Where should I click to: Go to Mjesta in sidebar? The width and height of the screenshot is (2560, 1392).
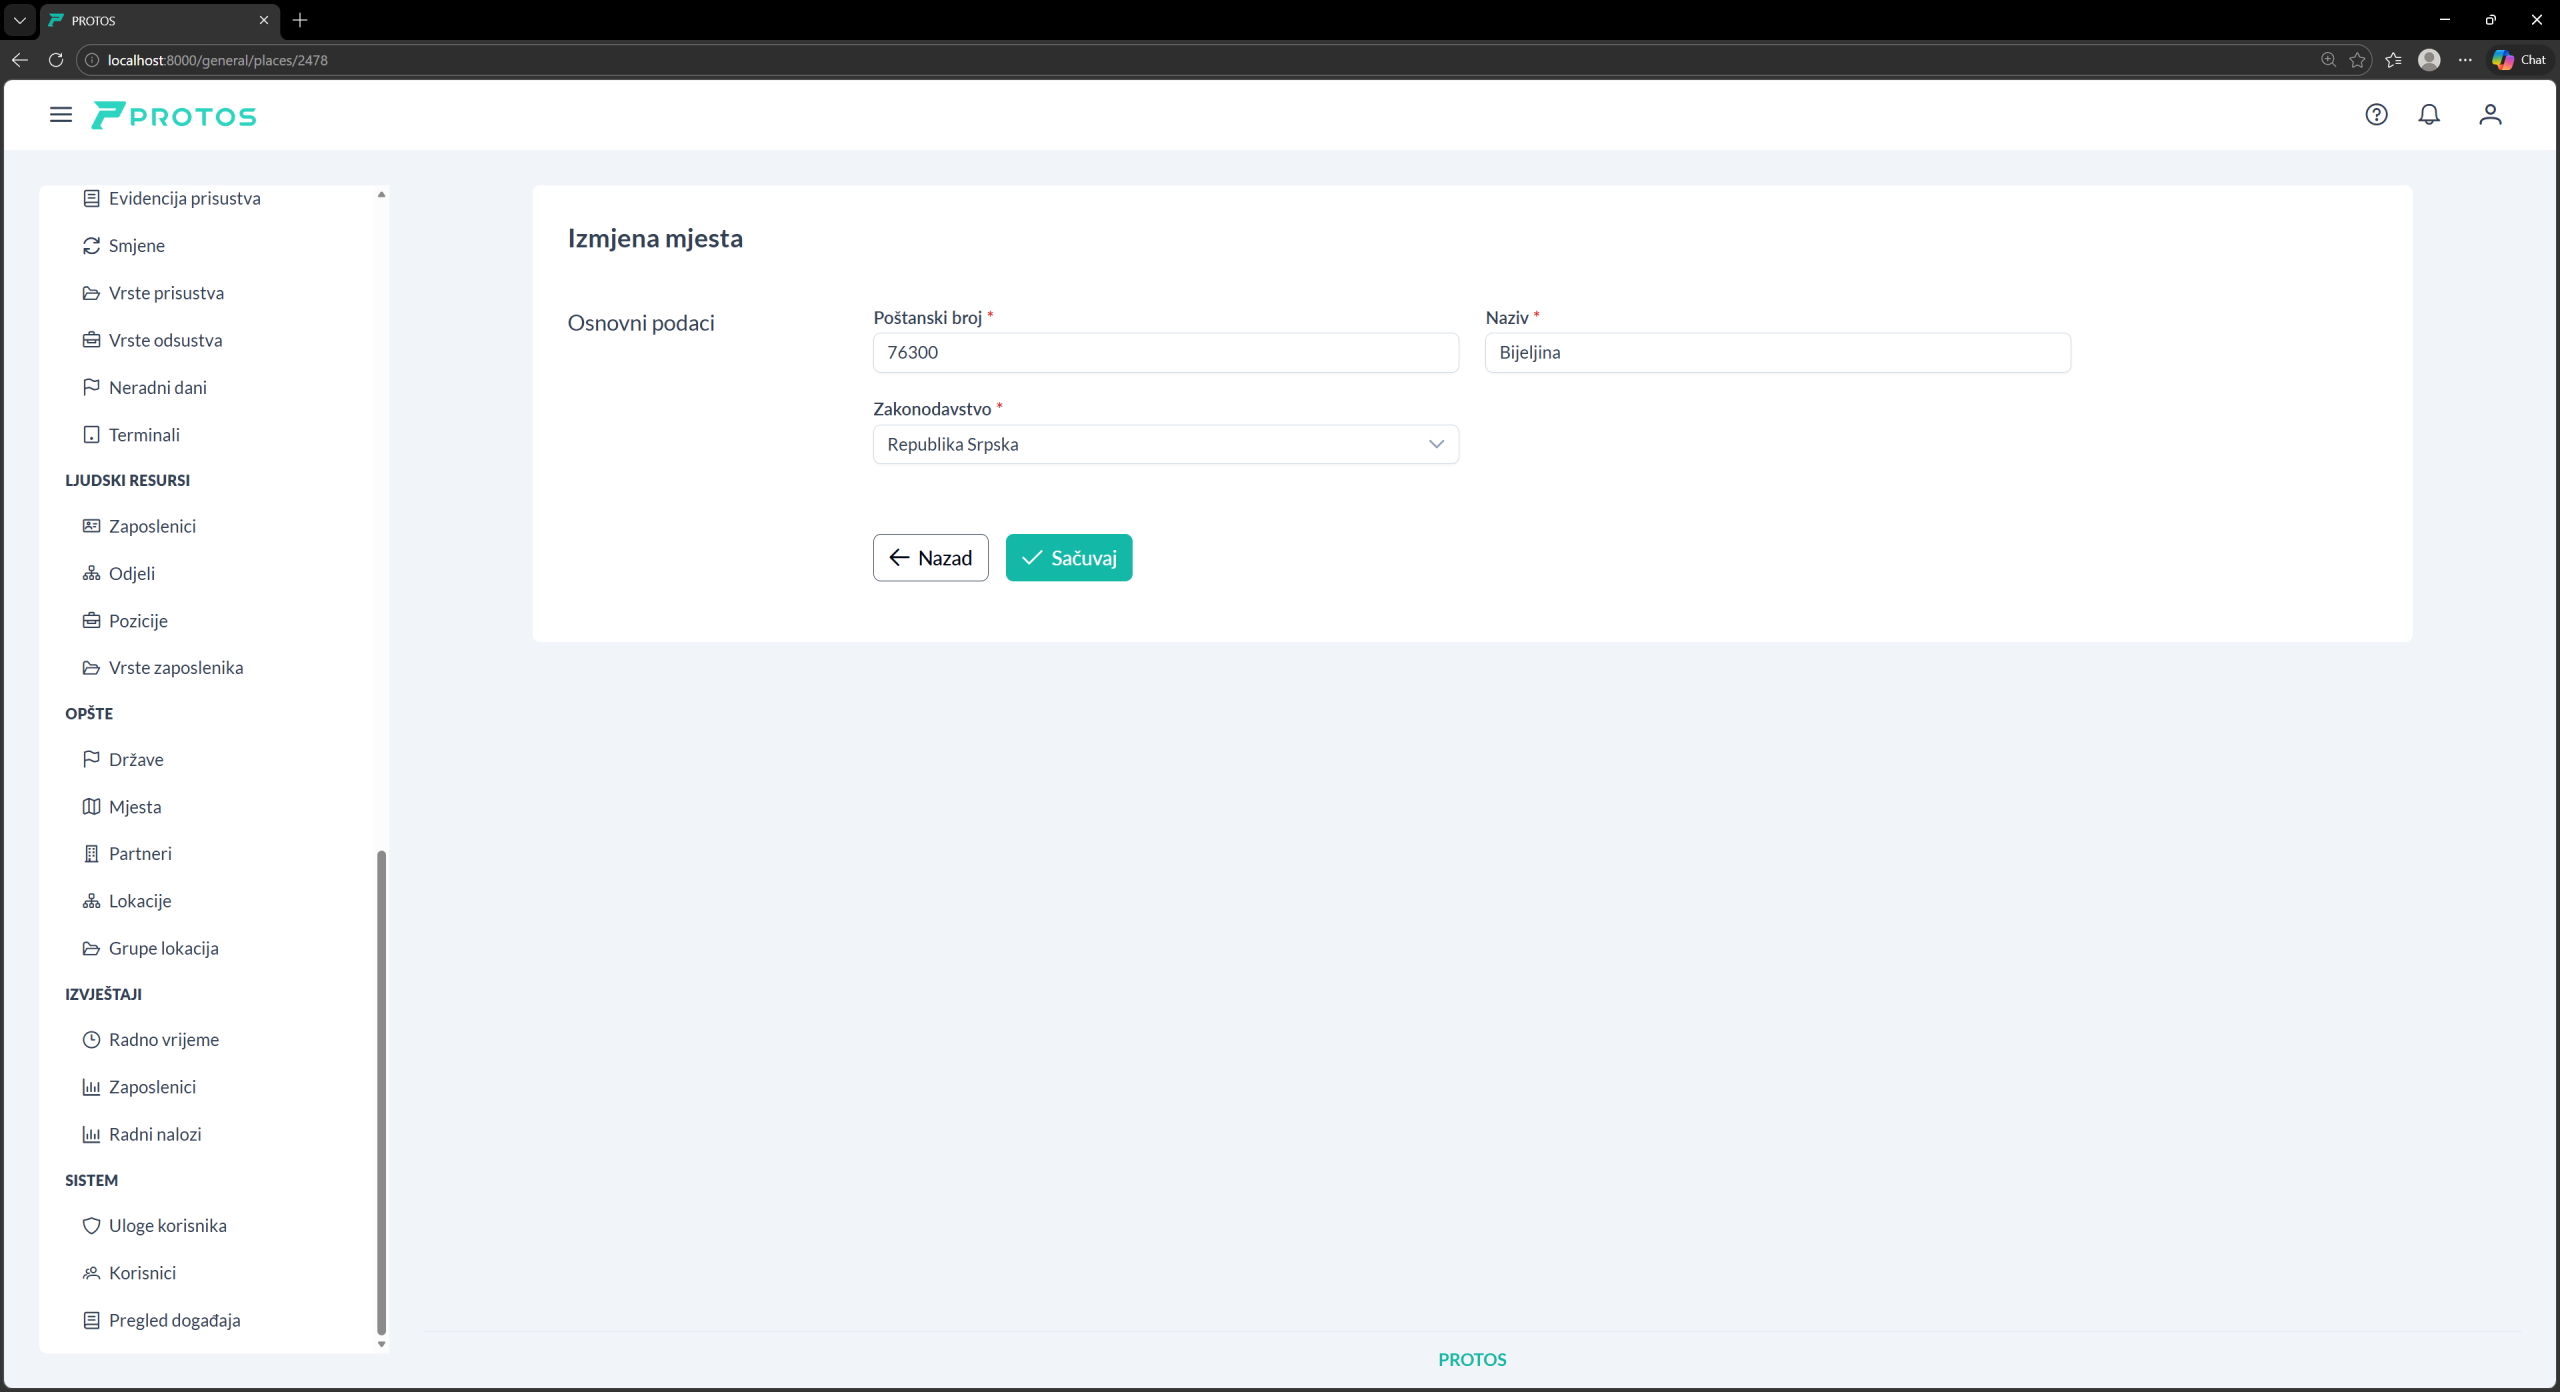134,807
